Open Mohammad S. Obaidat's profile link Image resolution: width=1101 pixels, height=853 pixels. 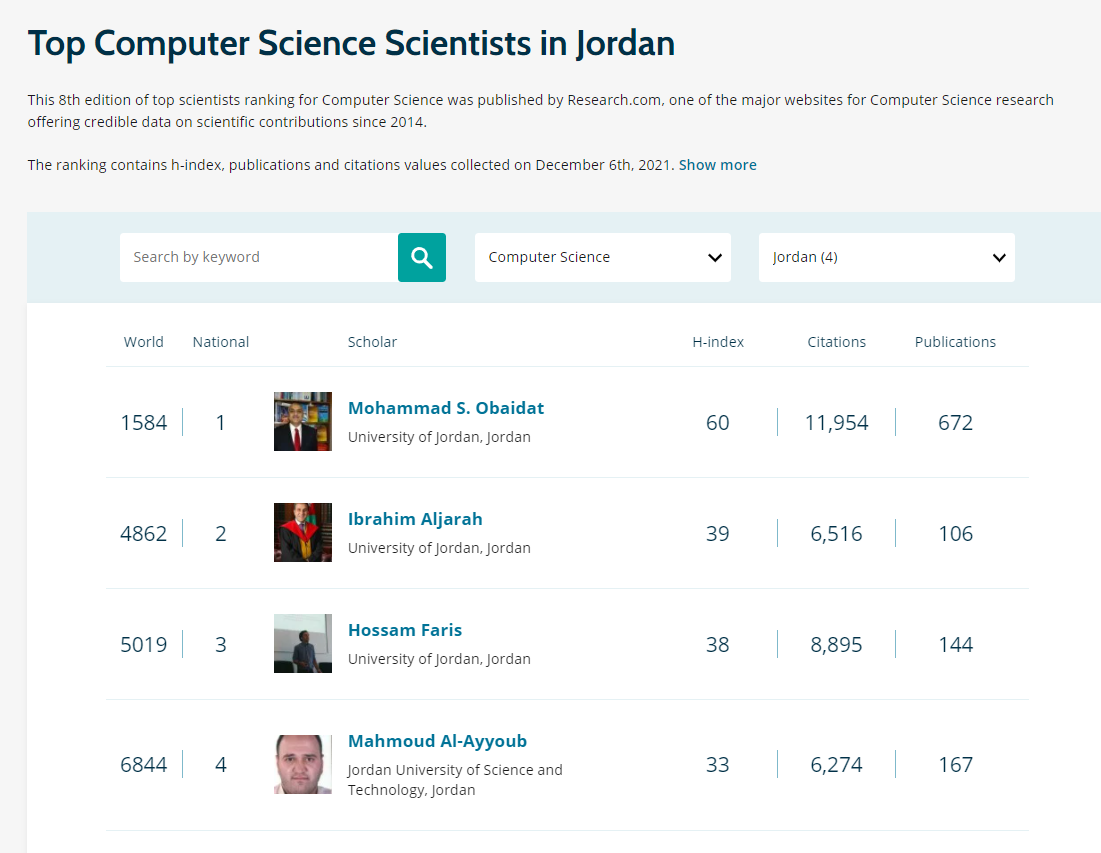click(446, 408)
